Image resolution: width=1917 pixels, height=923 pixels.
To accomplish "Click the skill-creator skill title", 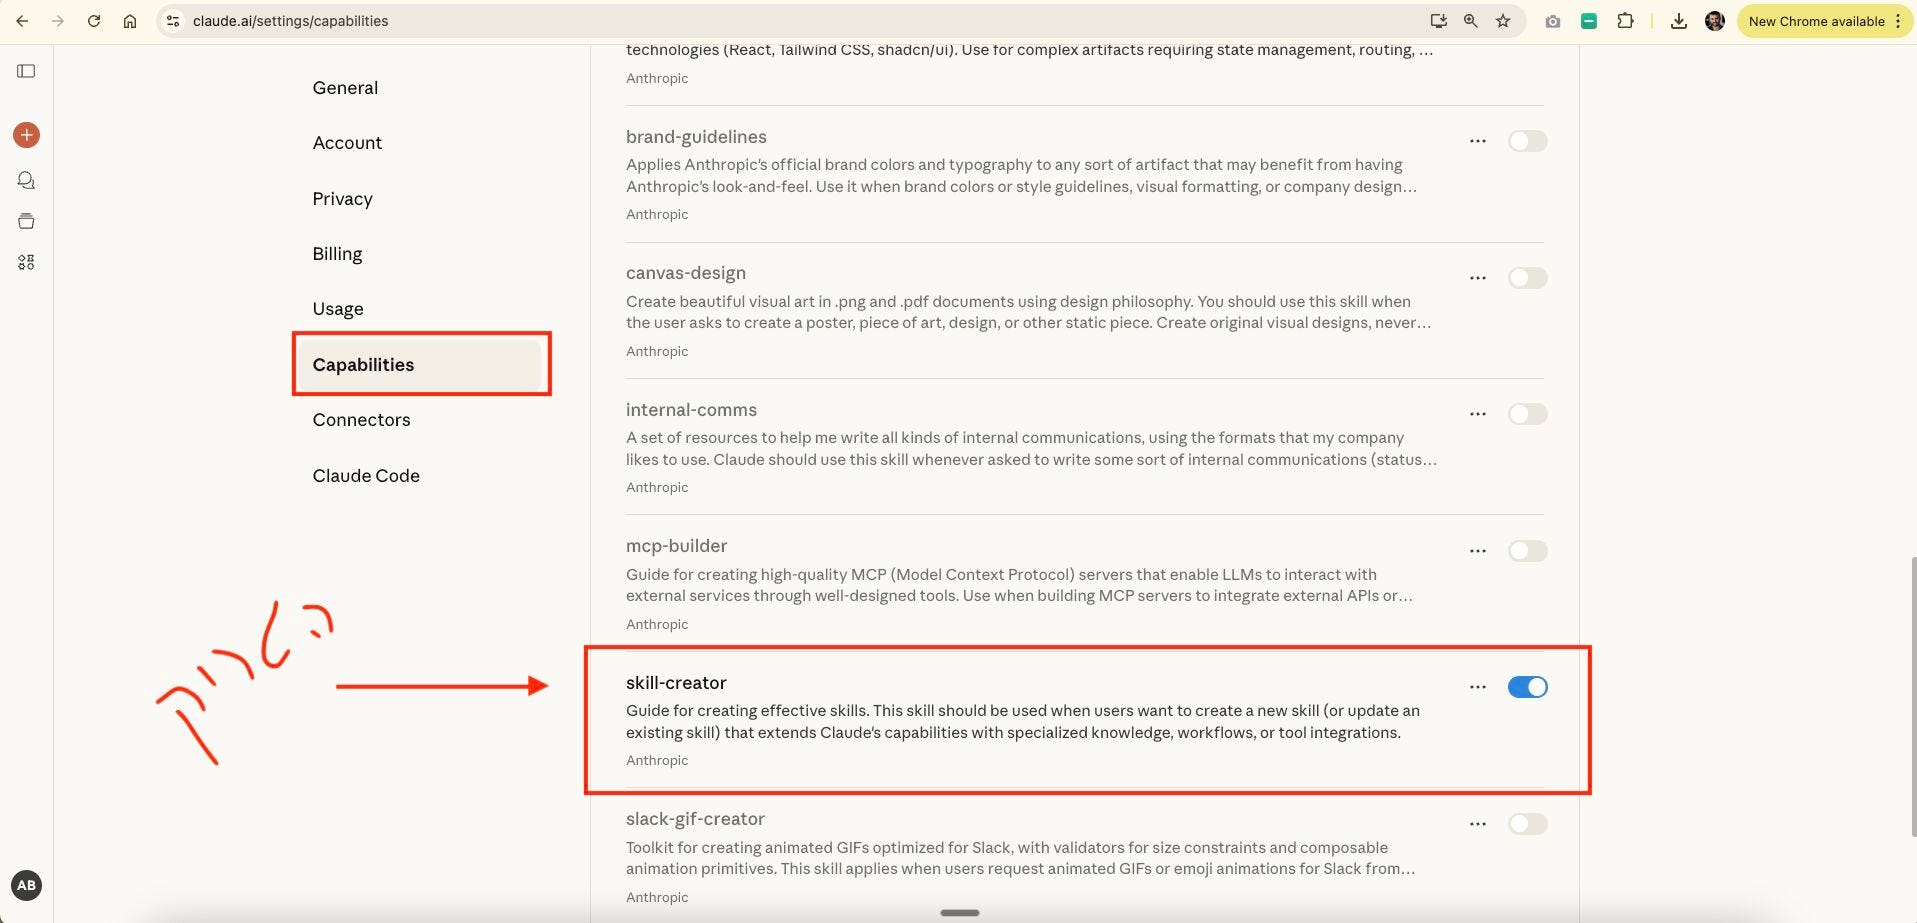I will coord(676,683).
